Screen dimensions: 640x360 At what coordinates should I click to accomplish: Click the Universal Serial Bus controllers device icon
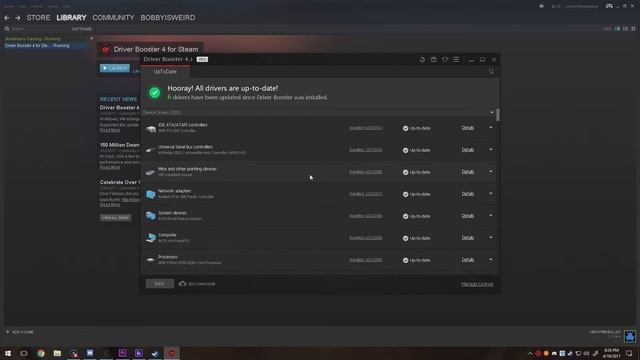pos(151,150)
